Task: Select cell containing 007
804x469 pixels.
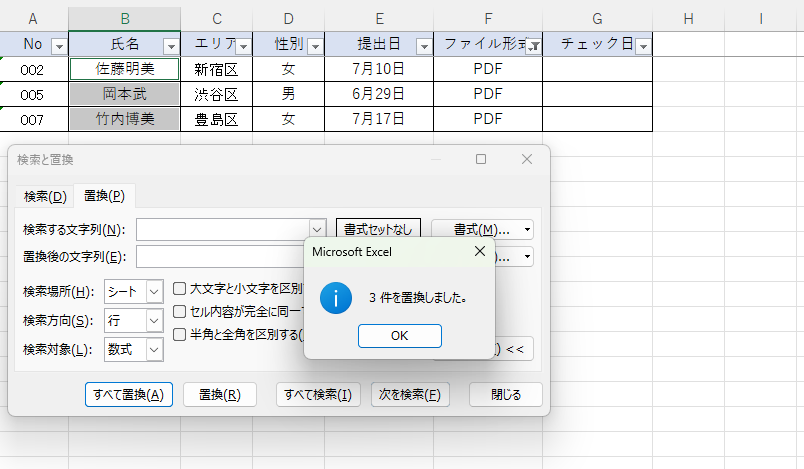Action: point(34,119)
